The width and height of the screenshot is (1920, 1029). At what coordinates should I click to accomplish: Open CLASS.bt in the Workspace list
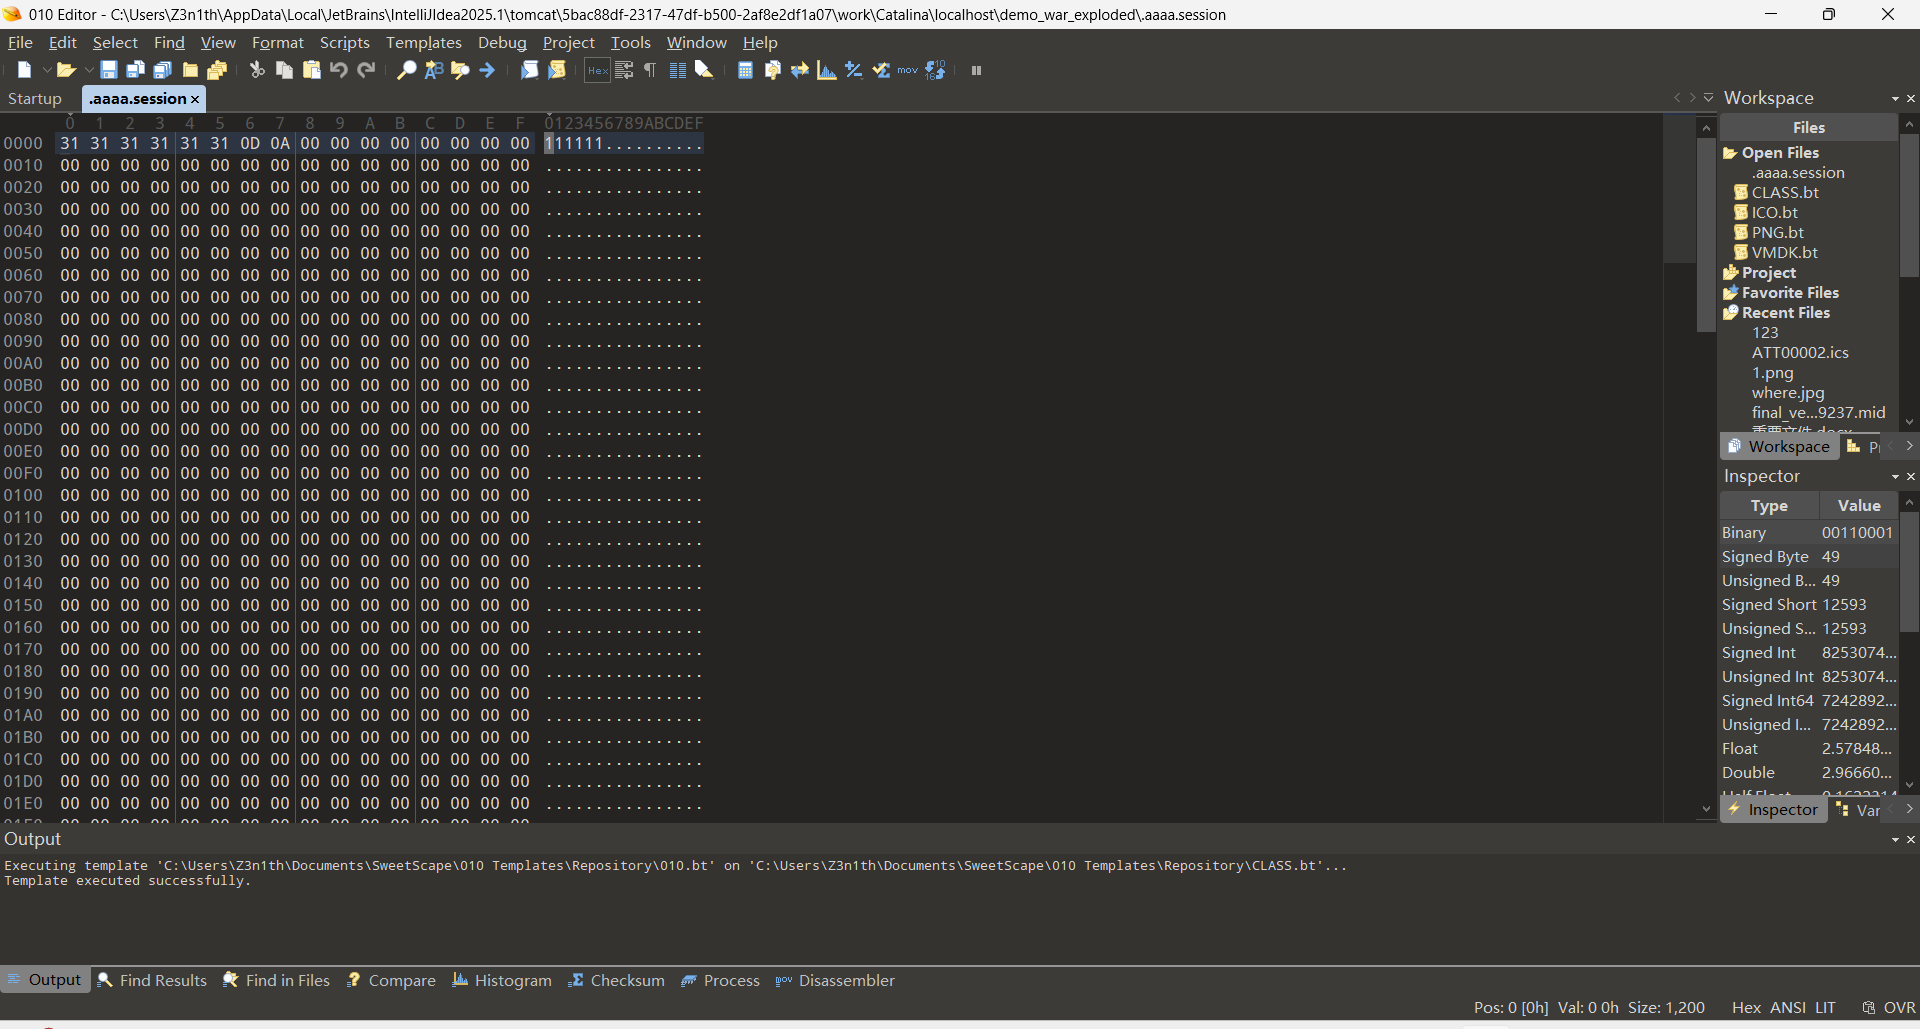(x=1784, y=192)
